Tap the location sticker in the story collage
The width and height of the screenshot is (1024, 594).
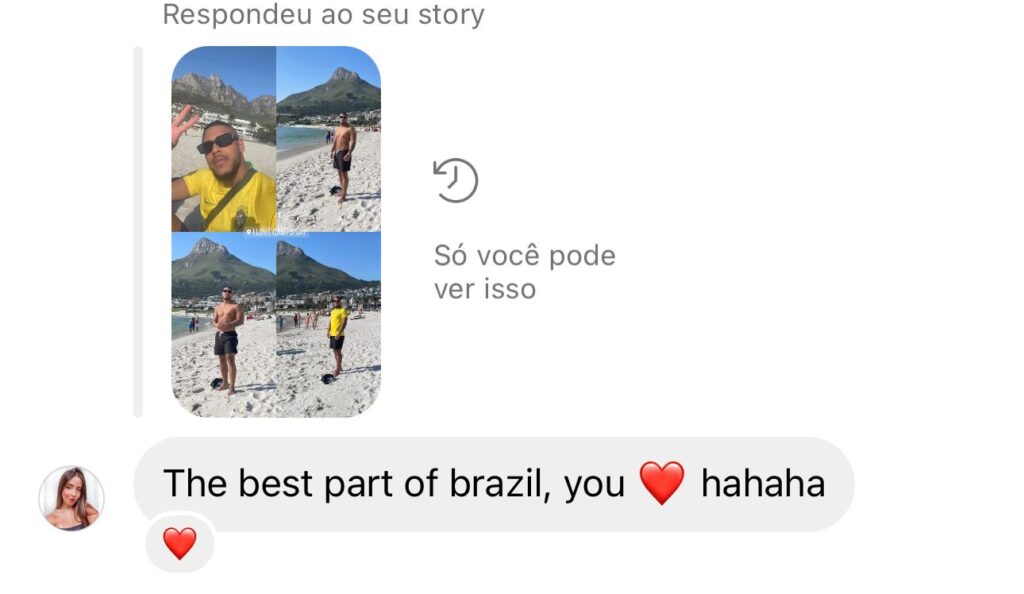[x=276, y=232]
